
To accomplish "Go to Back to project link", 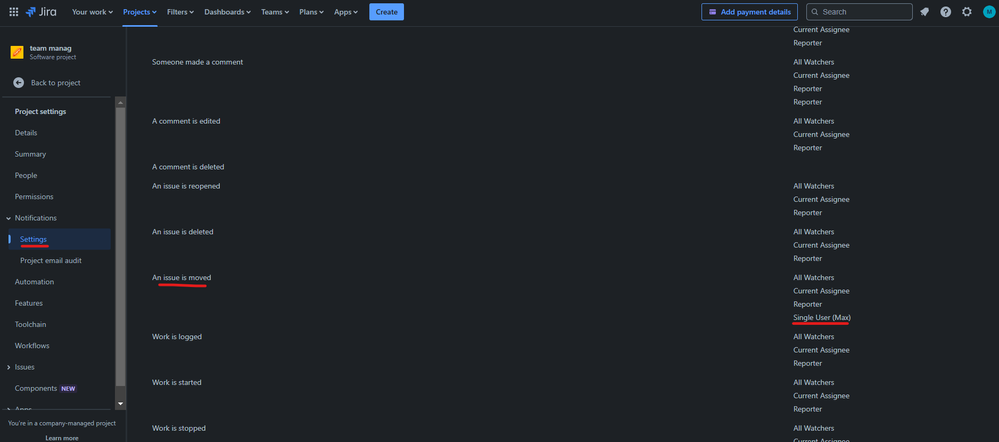I will (x=55, y=83).
